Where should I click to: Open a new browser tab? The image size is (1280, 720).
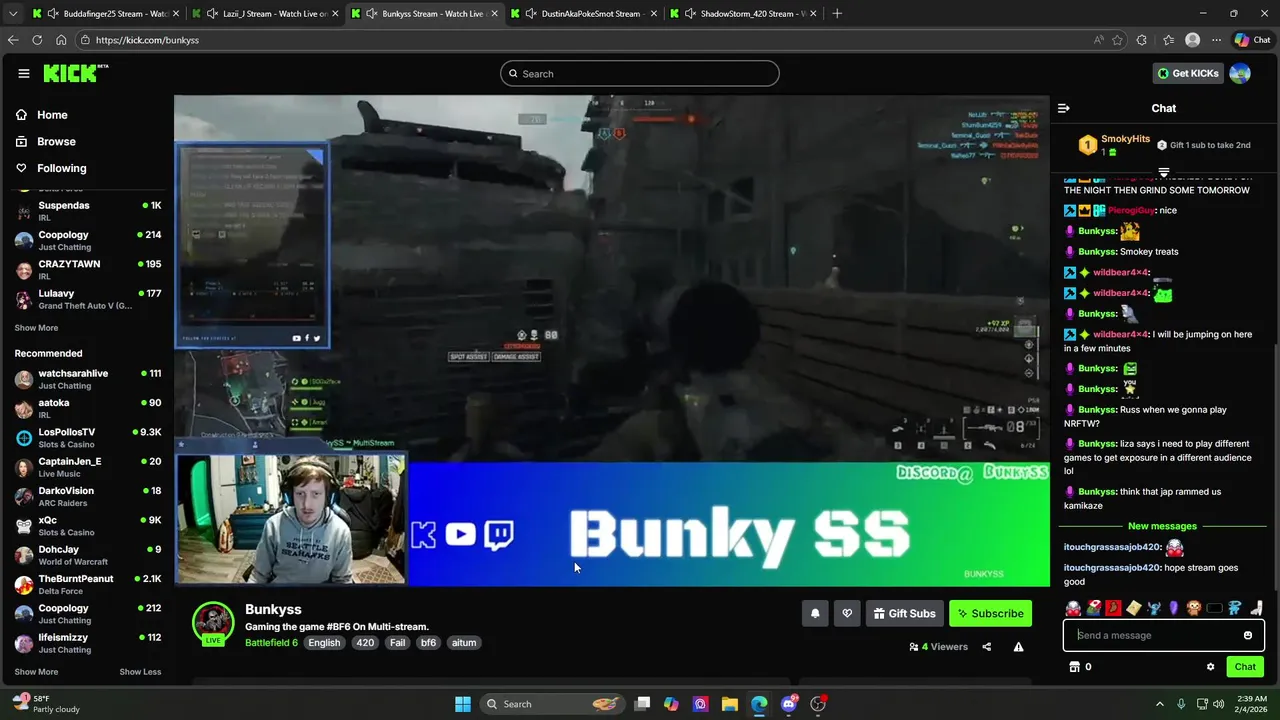[x=837, y=14]
